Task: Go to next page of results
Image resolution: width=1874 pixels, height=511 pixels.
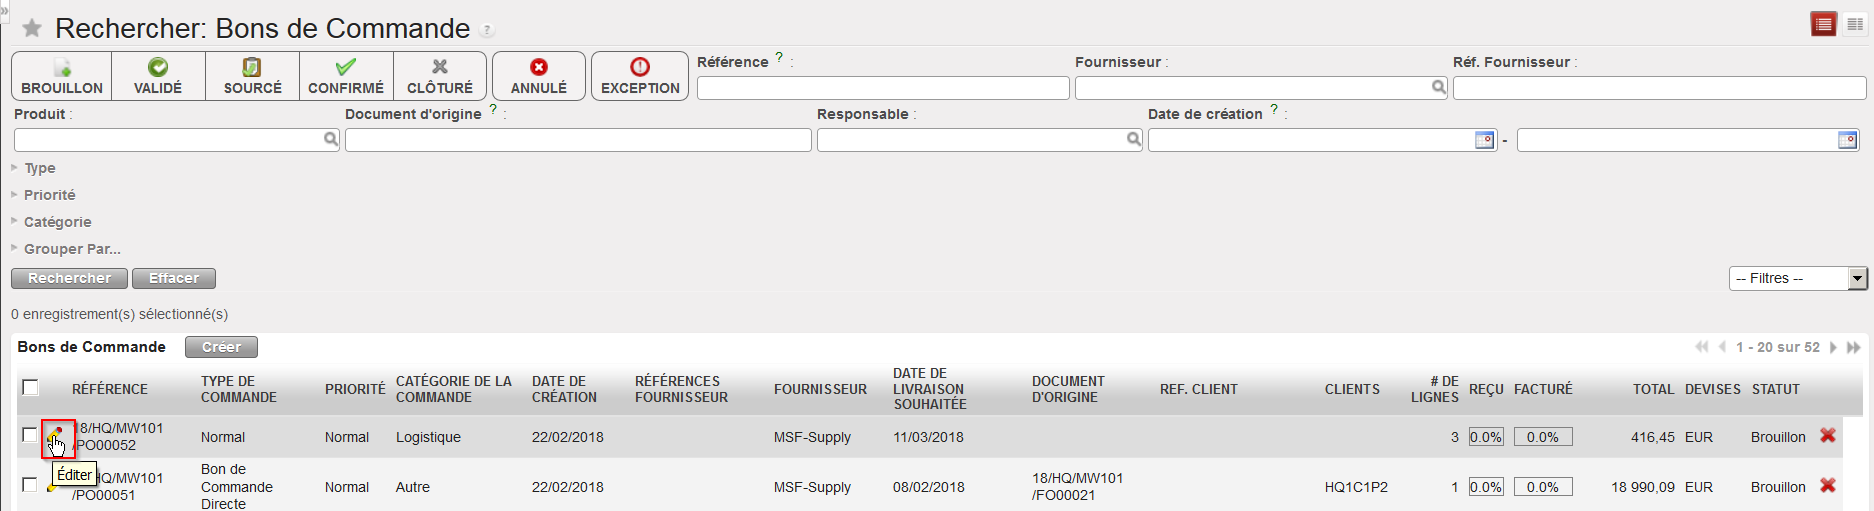Action: tap(1833, 347)
